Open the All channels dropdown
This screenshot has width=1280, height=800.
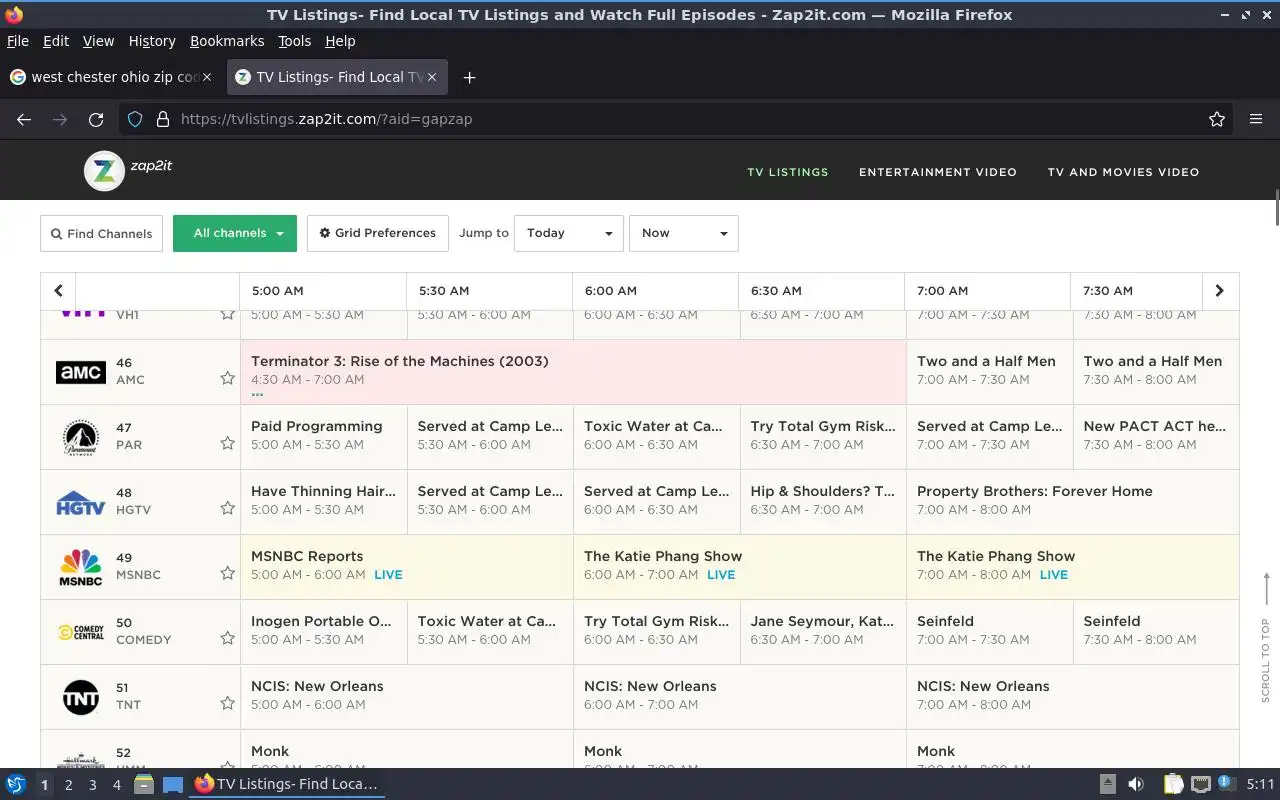(235, 233)
